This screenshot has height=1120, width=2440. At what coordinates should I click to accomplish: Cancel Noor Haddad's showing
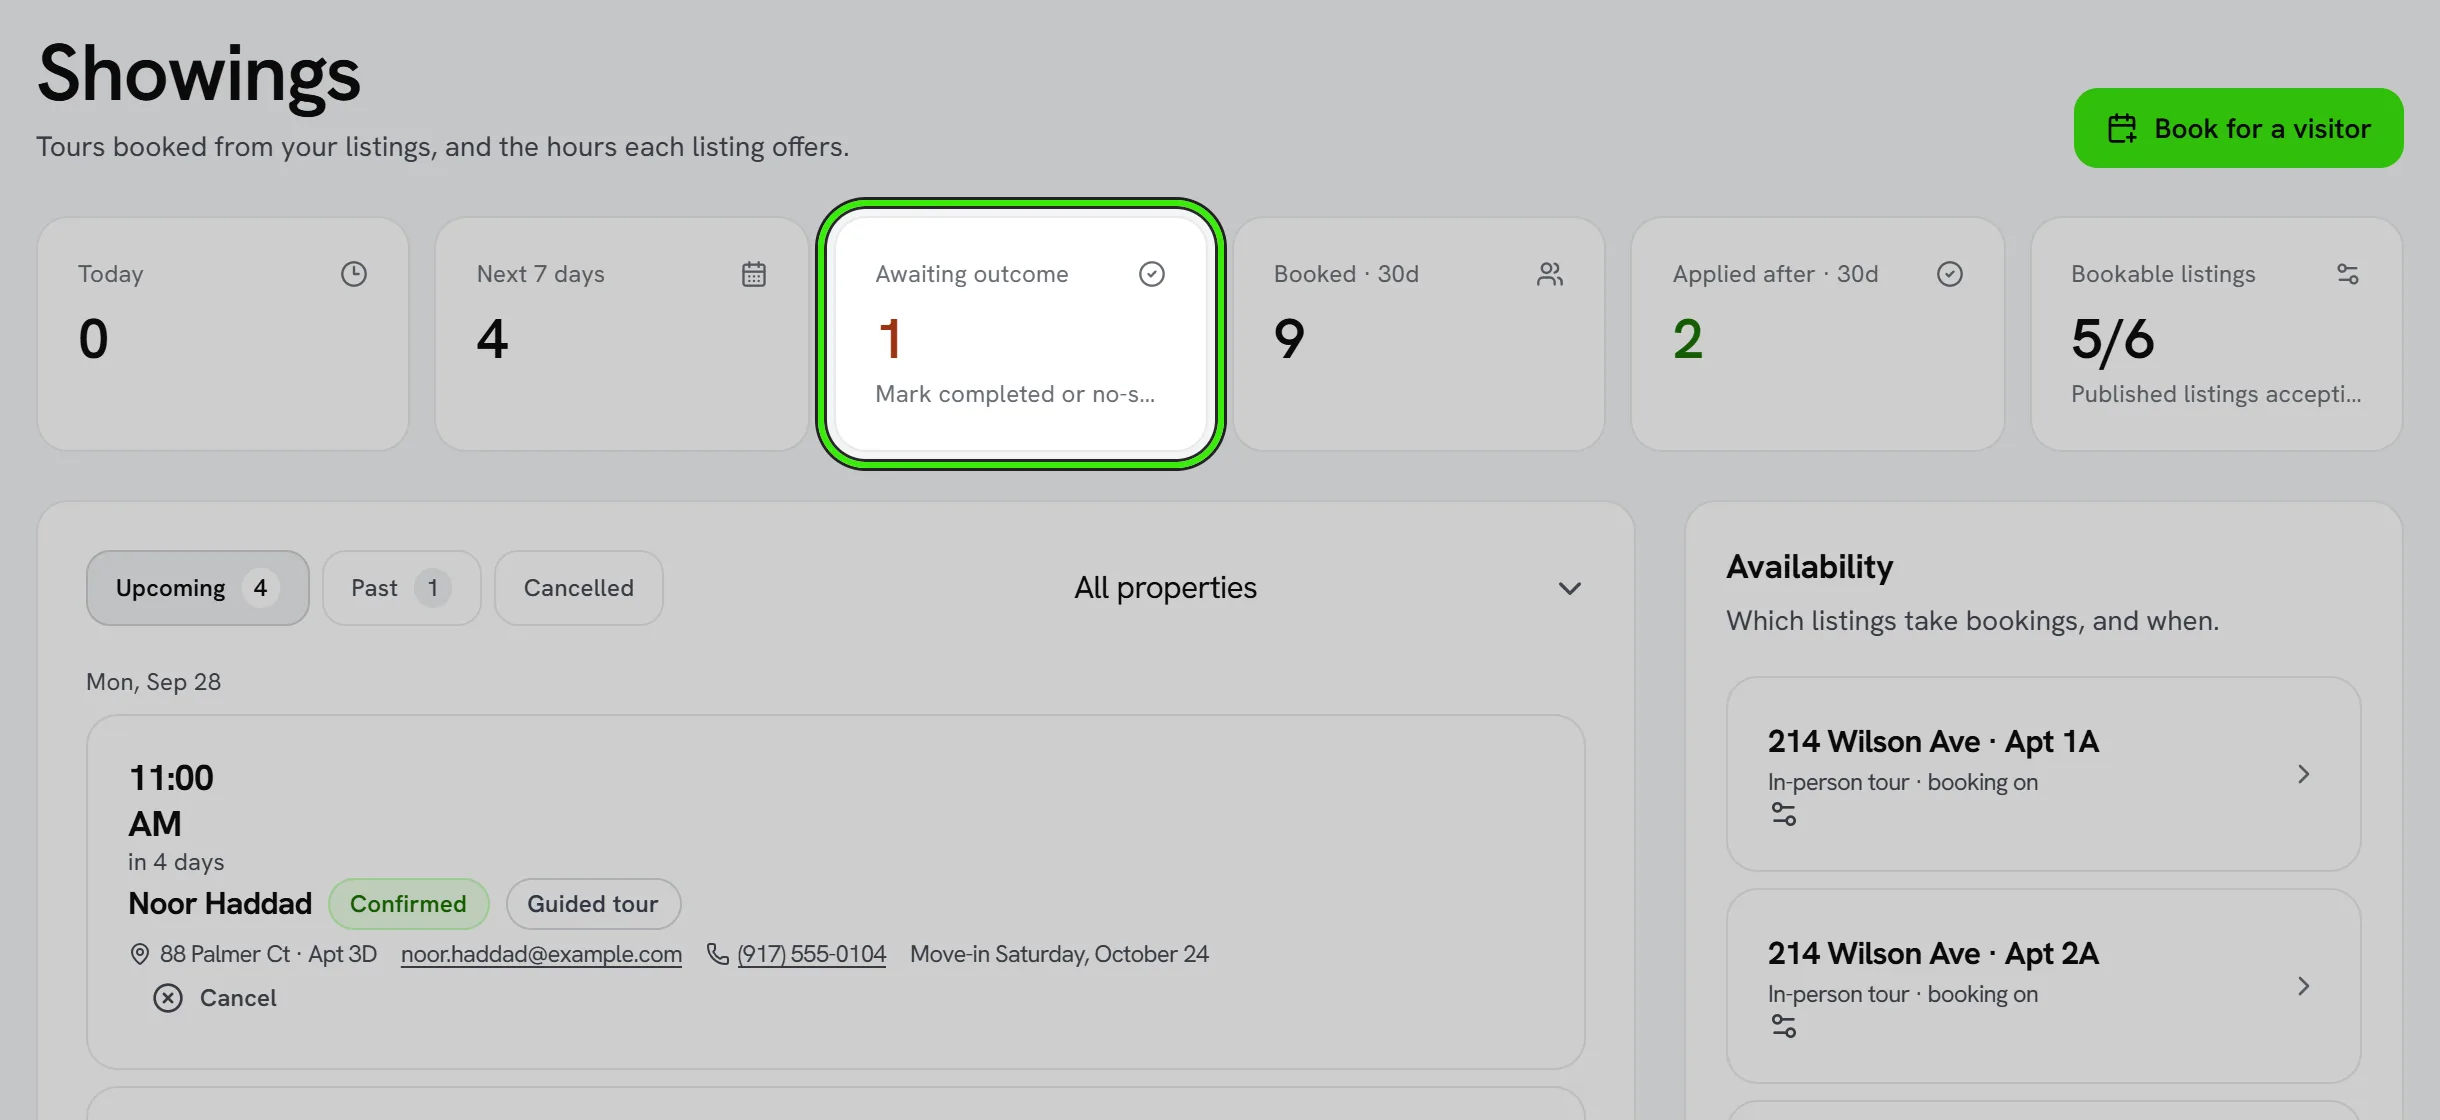(x=215, y=998)
